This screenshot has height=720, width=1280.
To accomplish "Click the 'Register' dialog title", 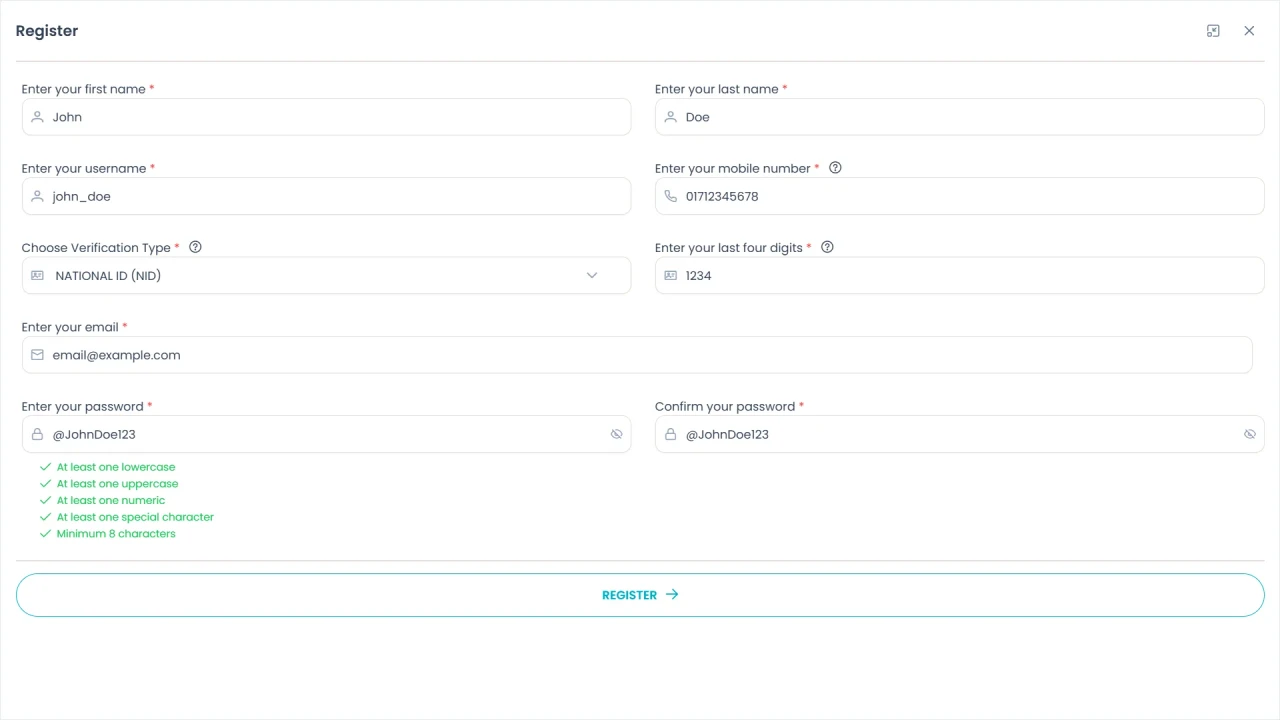I will [x=47, y=31].
